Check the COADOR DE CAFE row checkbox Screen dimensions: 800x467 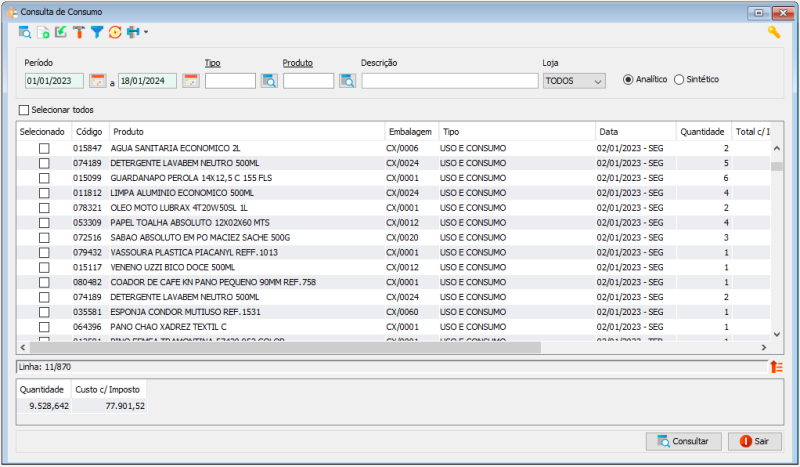[44, 282]
